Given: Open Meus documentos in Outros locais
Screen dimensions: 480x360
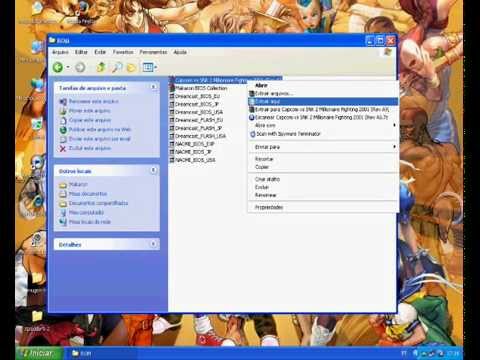Looking at the screenshot, I should [x=88, y=194].
